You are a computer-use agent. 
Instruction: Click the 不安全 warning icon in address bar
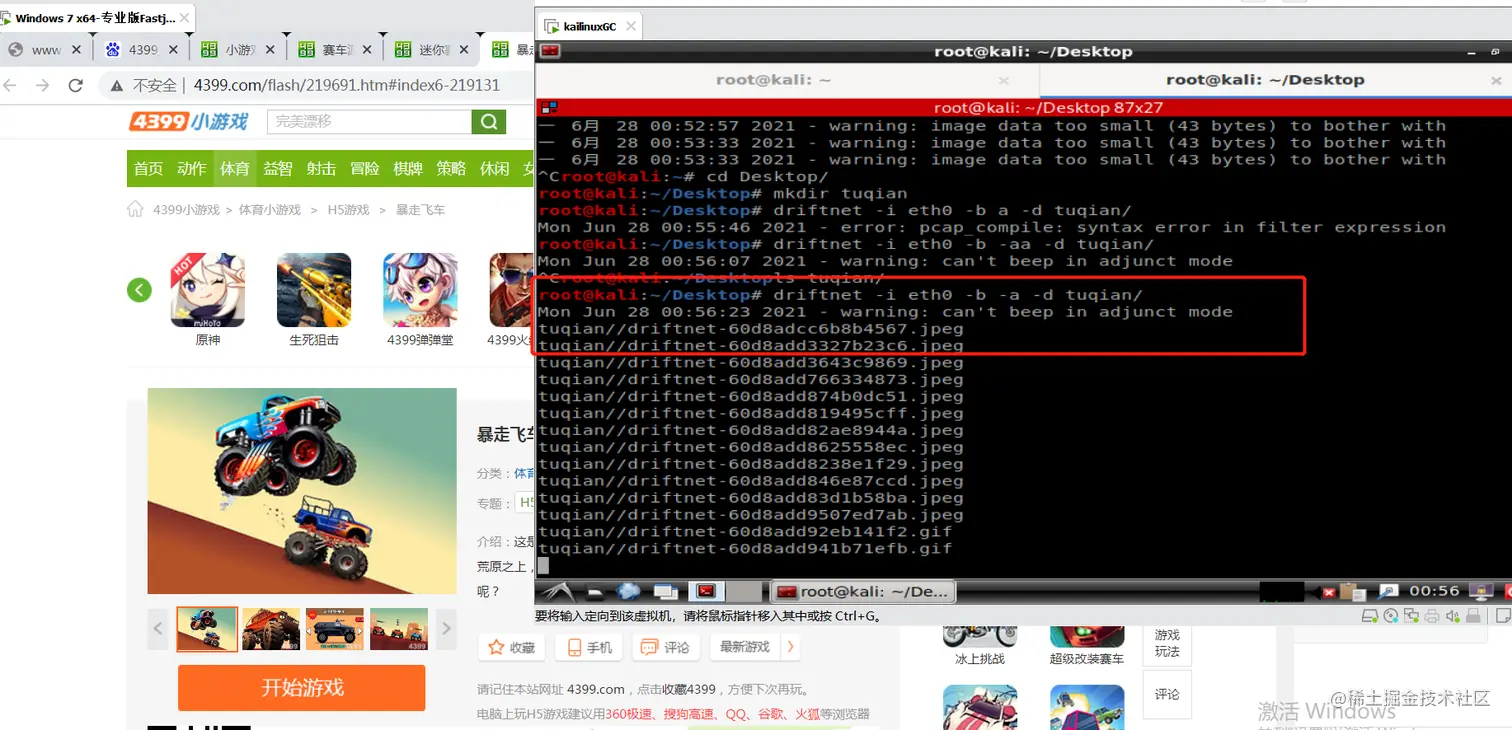pyautogui.click(x=117, y=86)
